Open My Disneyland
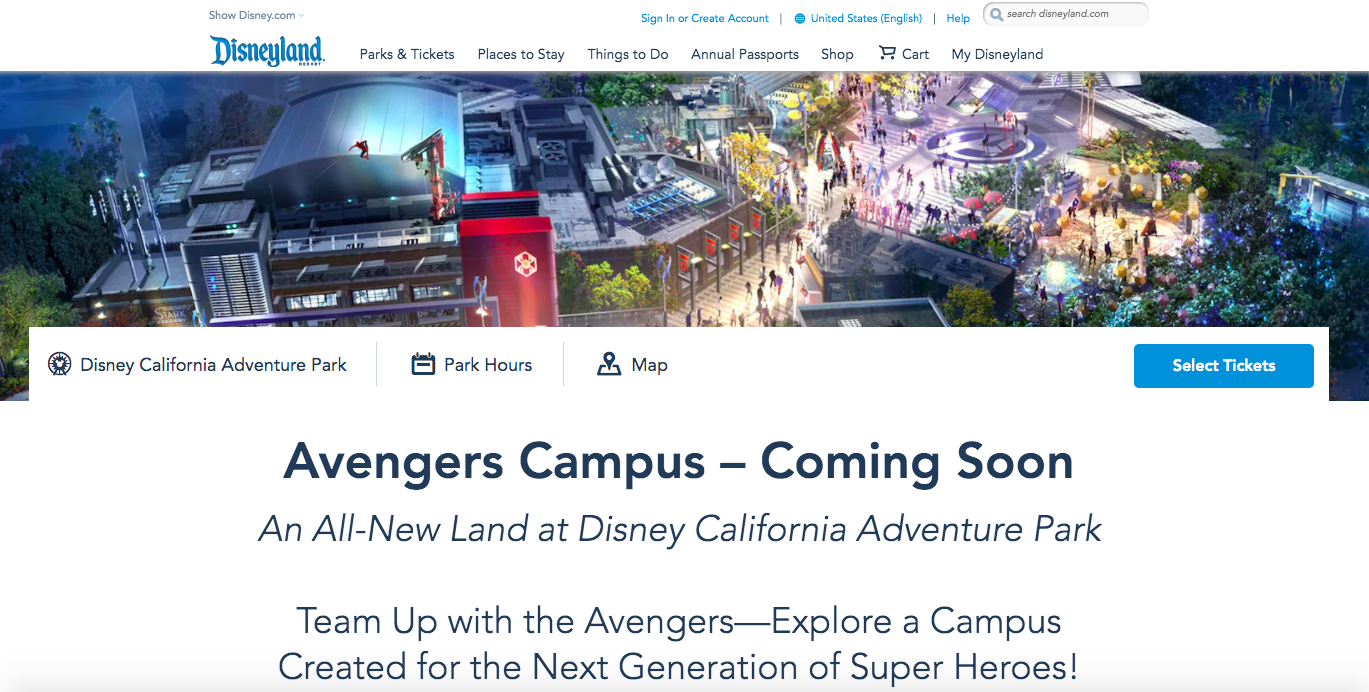Viewport: 1369px width, 692px height. pos(997,54)
